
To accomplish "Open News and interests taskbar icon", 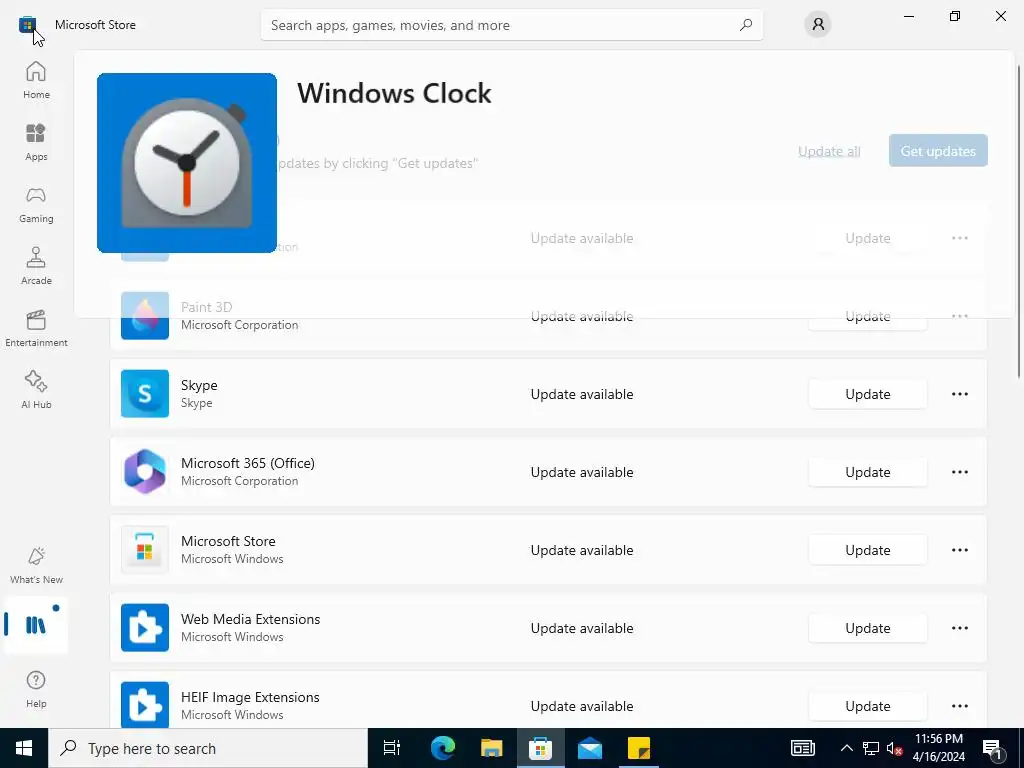I will pos(803,748).
